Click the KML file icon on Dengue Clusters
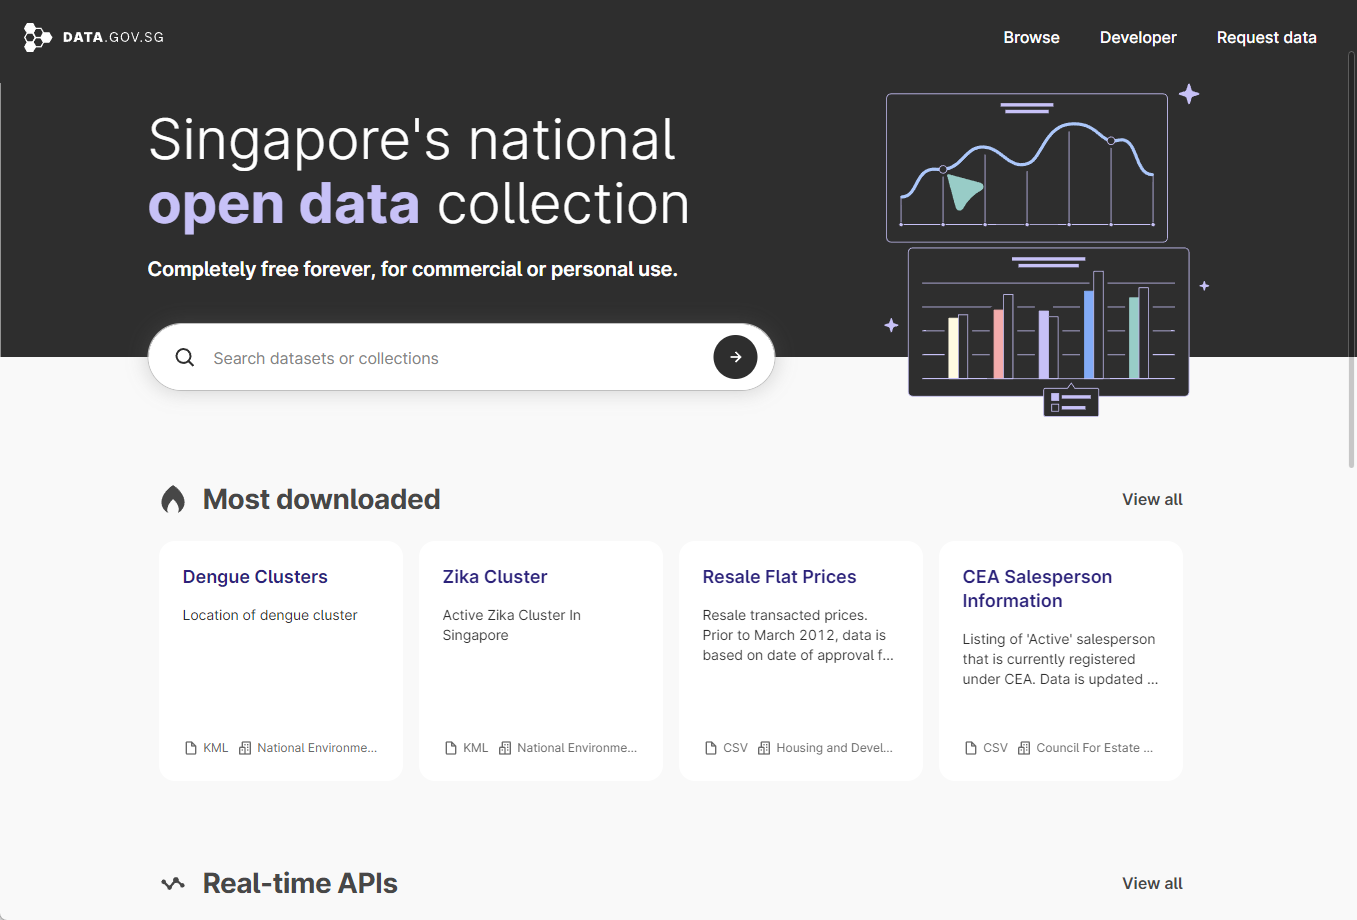1357x920 pixels. click(191, 748)
